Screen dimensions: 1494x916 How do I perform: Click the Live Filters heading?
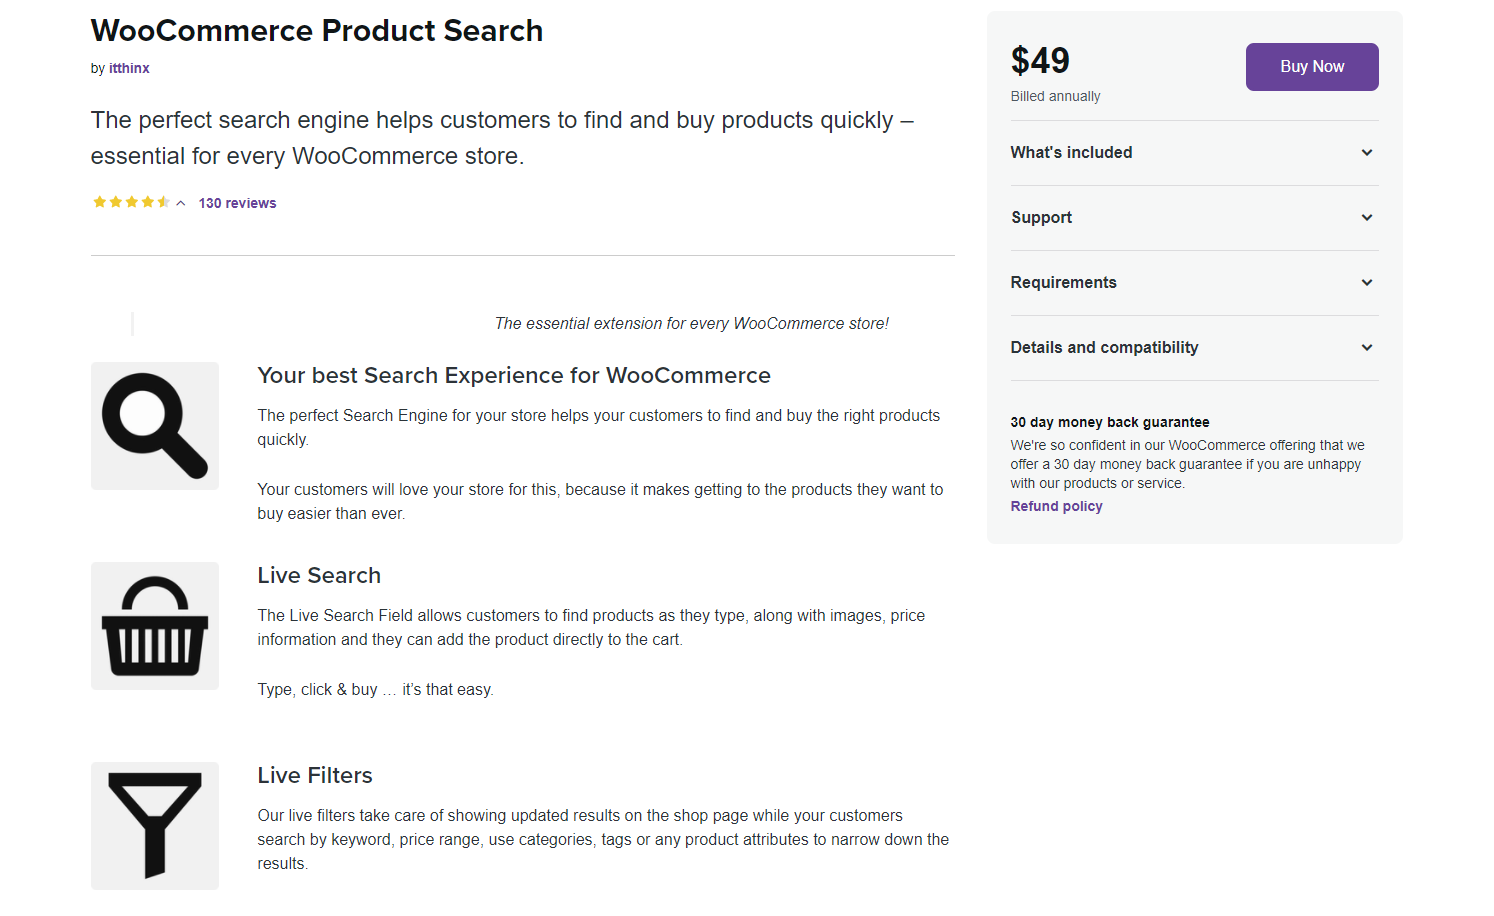point(315,776)
